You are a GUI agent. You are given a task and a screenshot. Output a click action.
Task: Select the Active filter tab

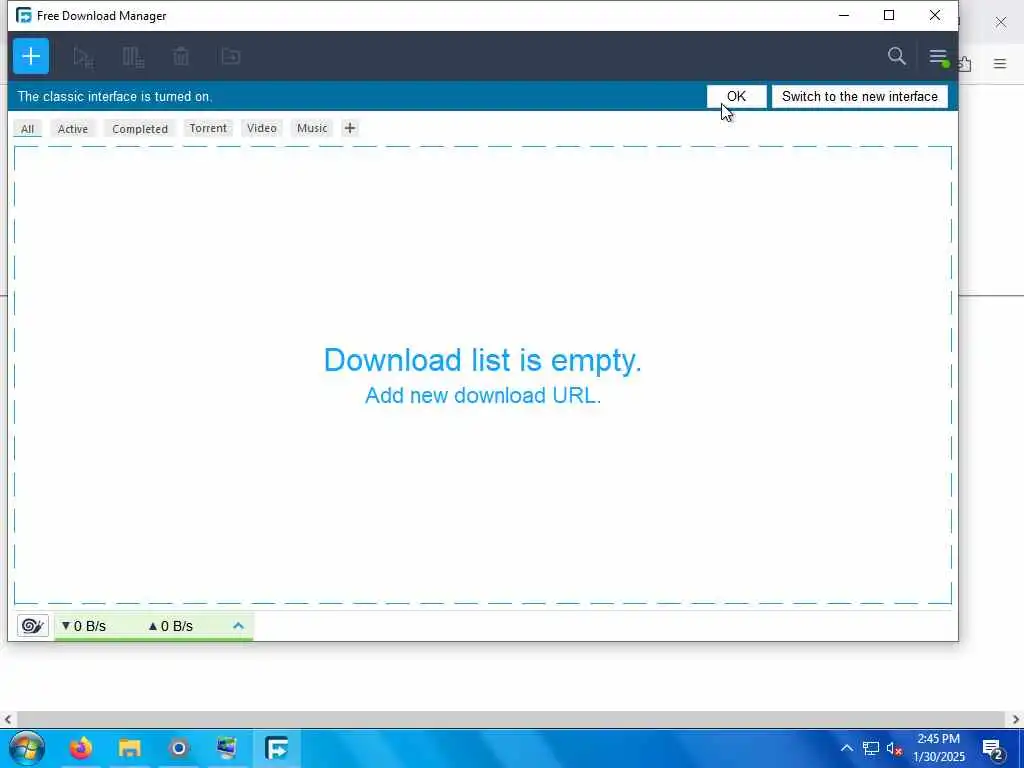tap(72, 129)
